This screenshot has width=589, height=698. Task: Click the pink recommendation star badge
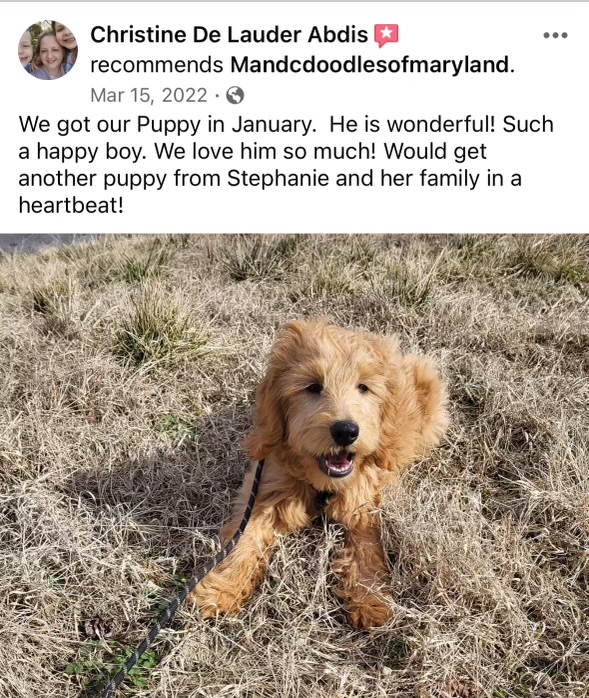(386, 36)
